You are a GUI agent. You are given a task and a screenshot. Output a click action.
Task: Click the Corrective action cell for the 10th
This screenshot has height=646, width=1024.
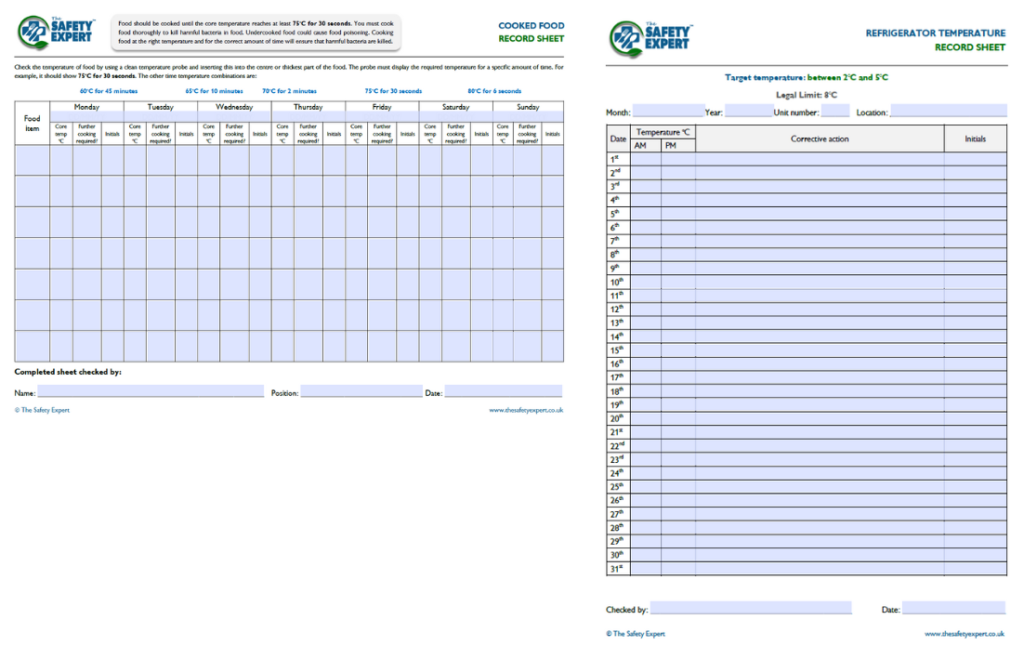820,282
